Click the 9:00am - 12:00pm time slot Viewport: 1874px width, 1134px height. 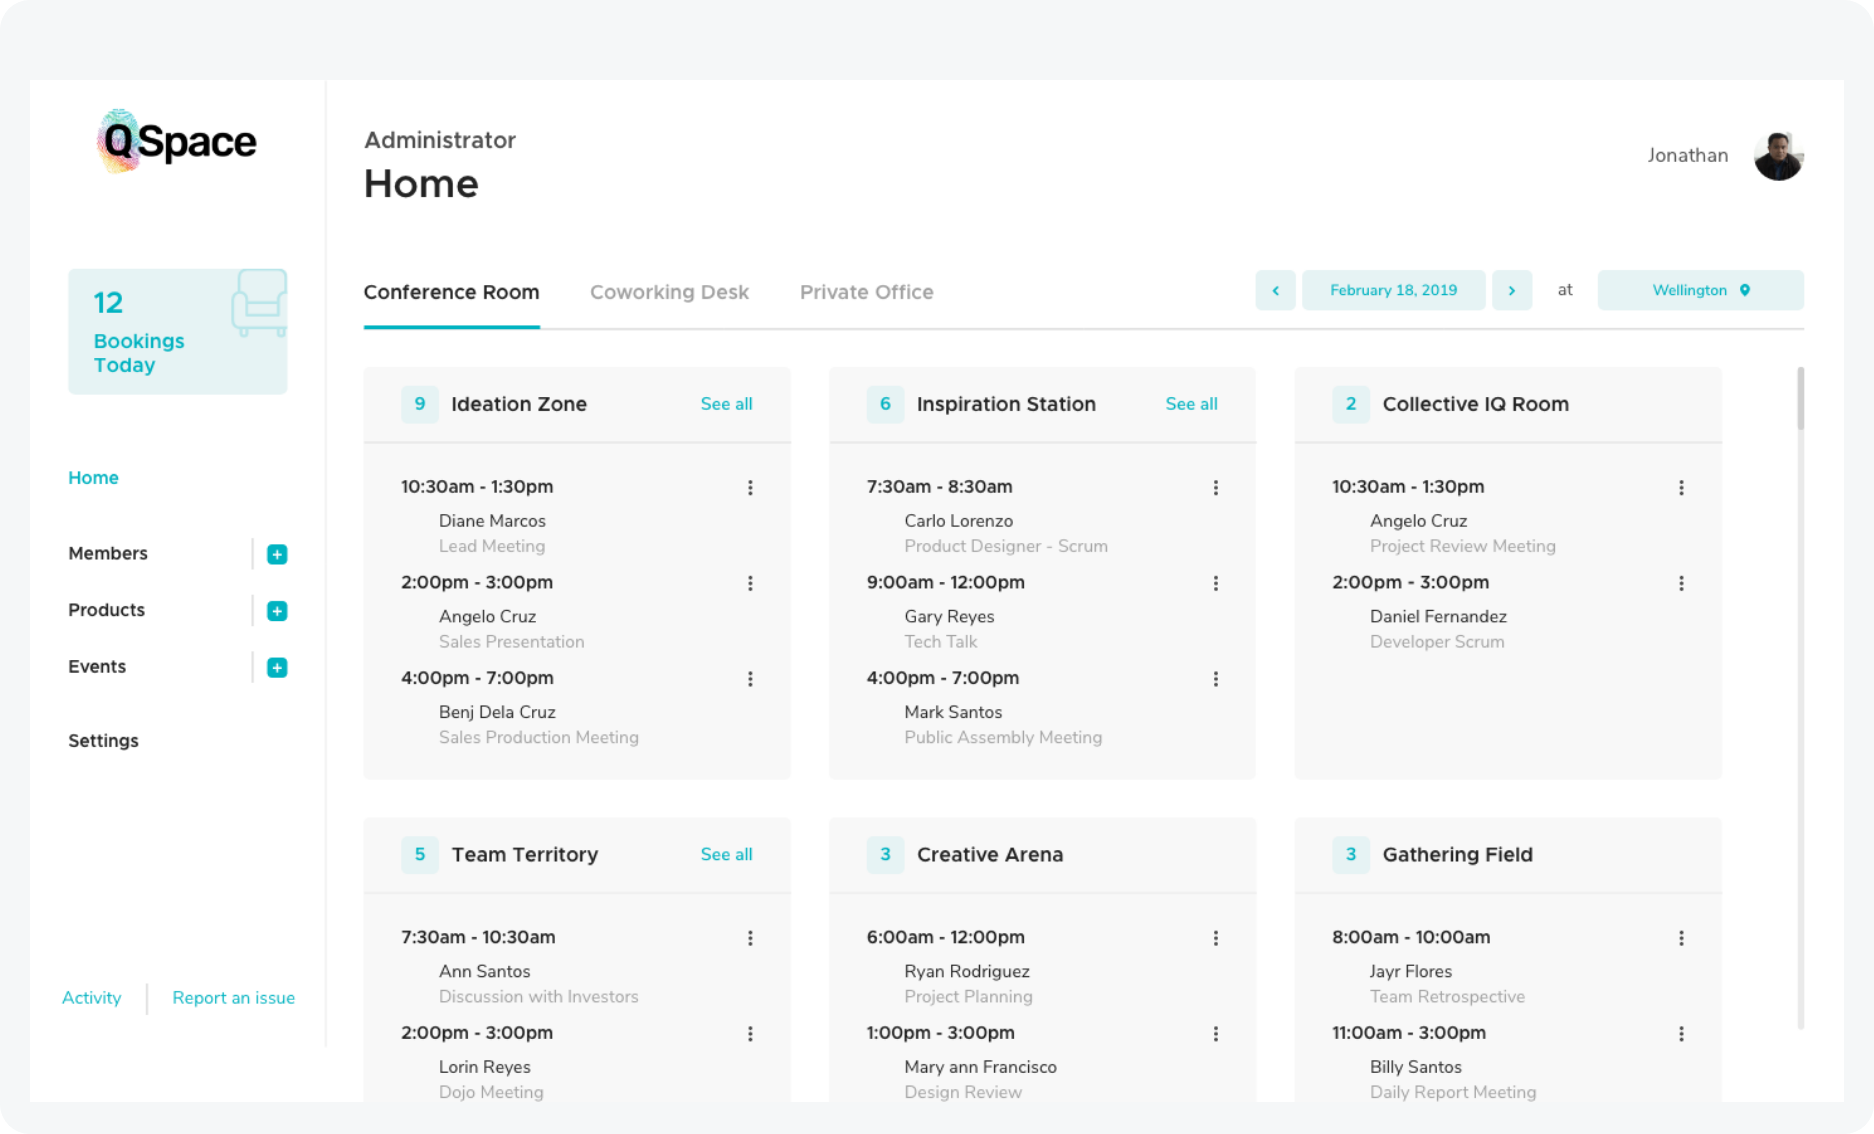click(945, 582)
